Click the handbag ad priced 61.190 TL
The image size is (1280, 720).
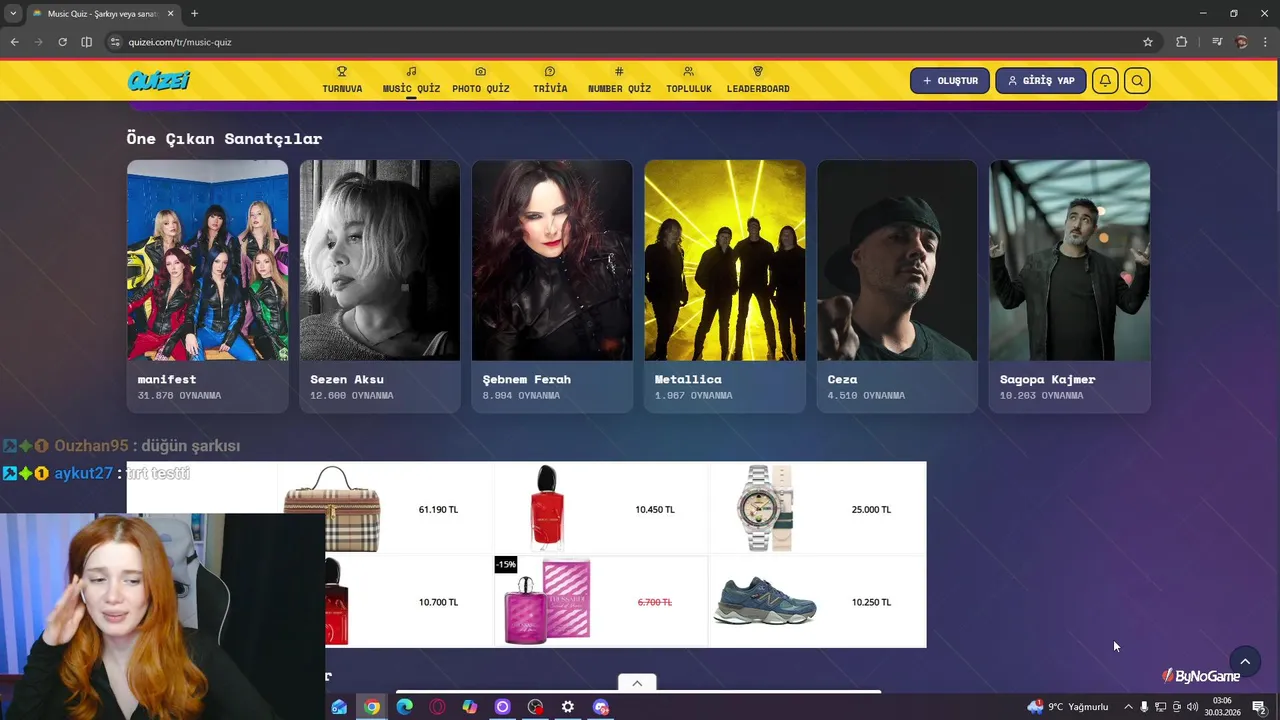coord(385,509)
